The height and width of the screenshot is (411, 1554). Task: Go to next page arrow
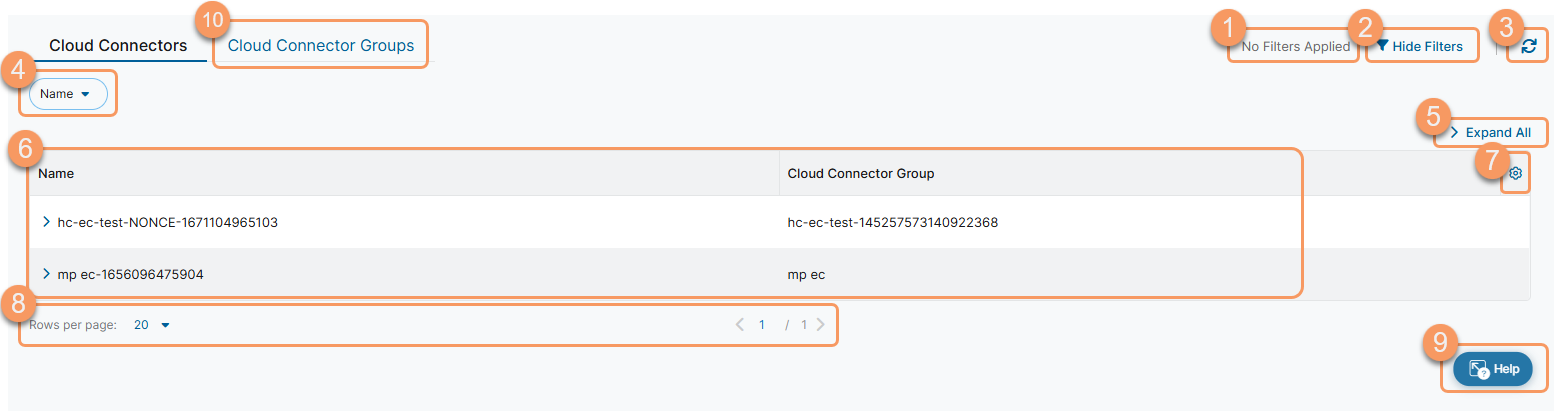[820, 325]
